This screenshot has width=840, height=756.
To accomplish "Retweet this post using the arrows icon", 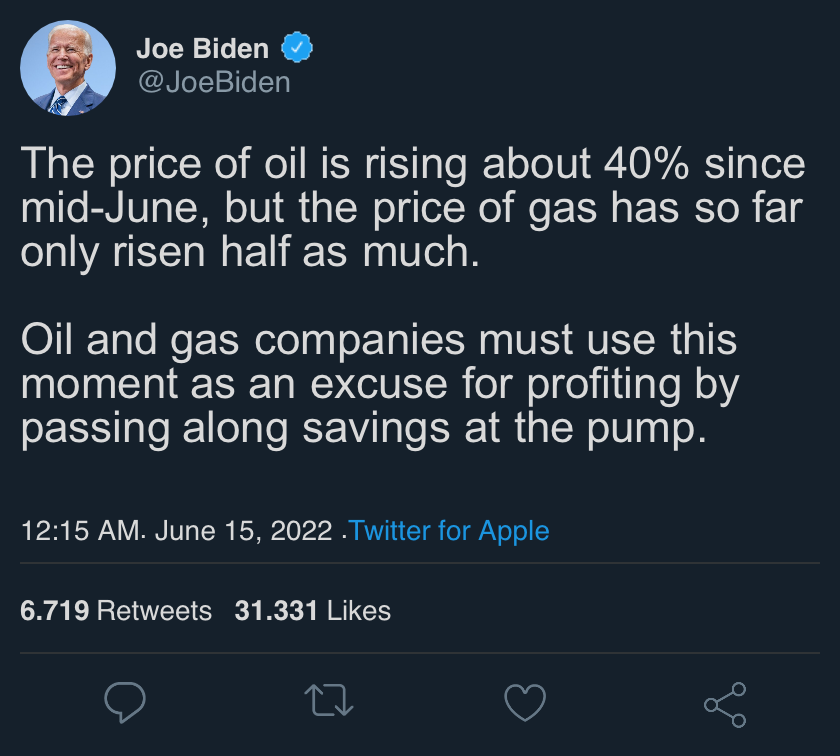I will (328, 703).
